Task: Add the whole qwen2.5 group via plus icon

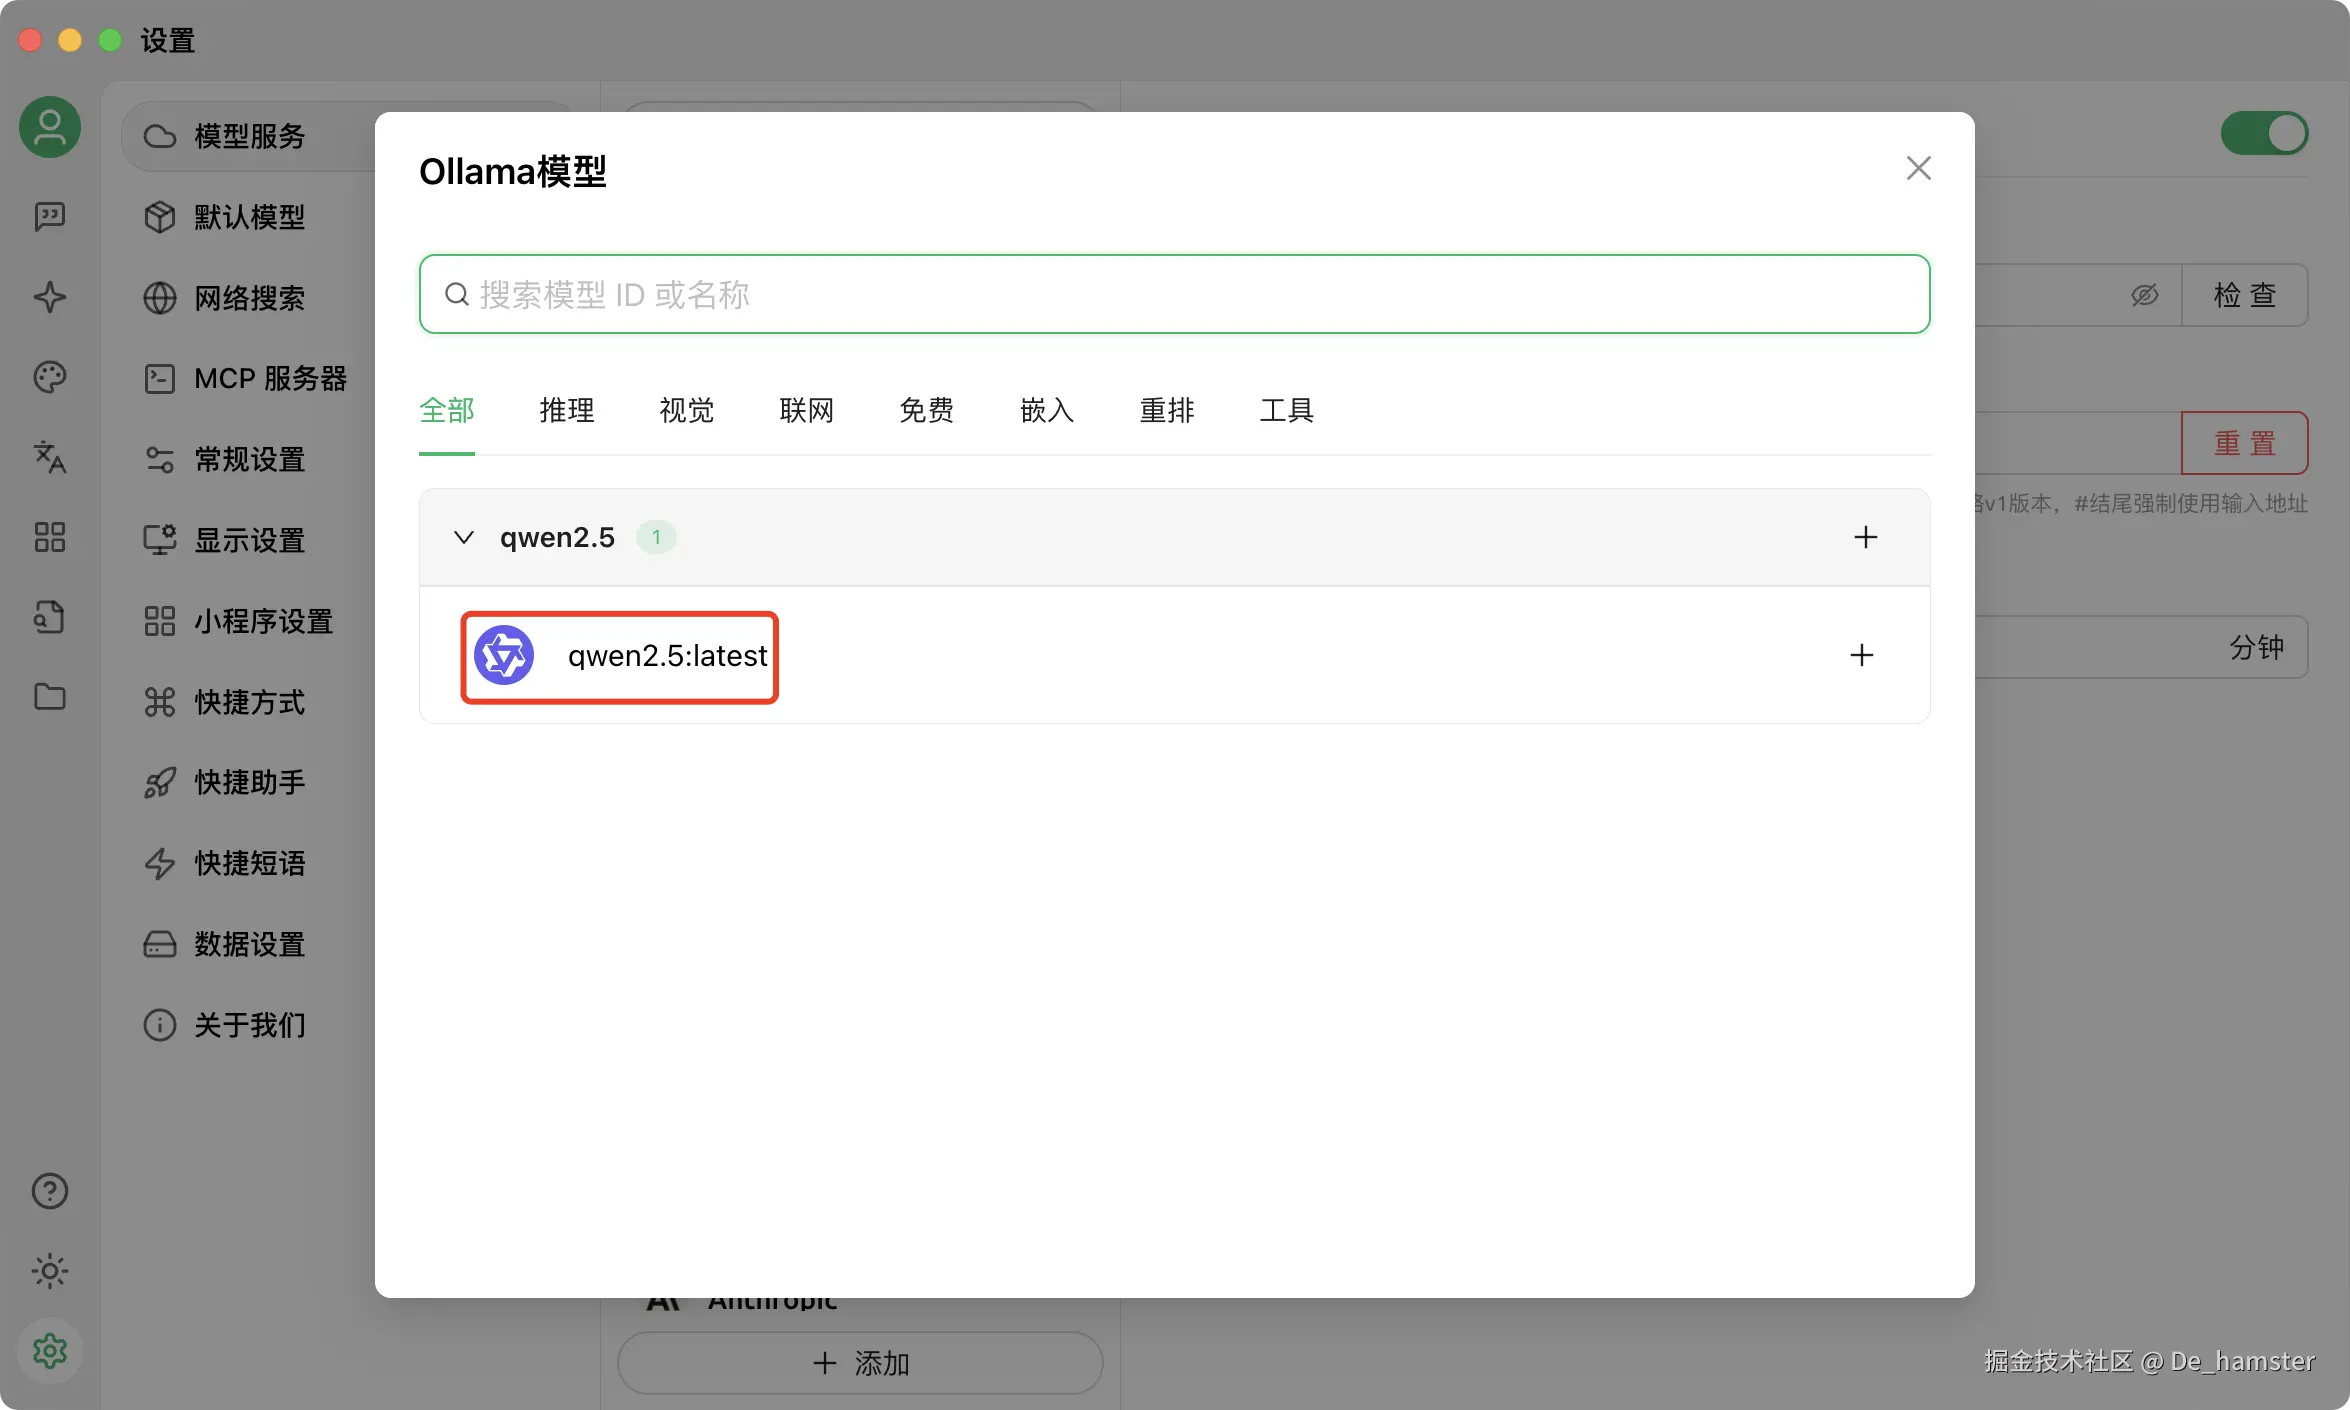Action: click(x=1865, y=538)
